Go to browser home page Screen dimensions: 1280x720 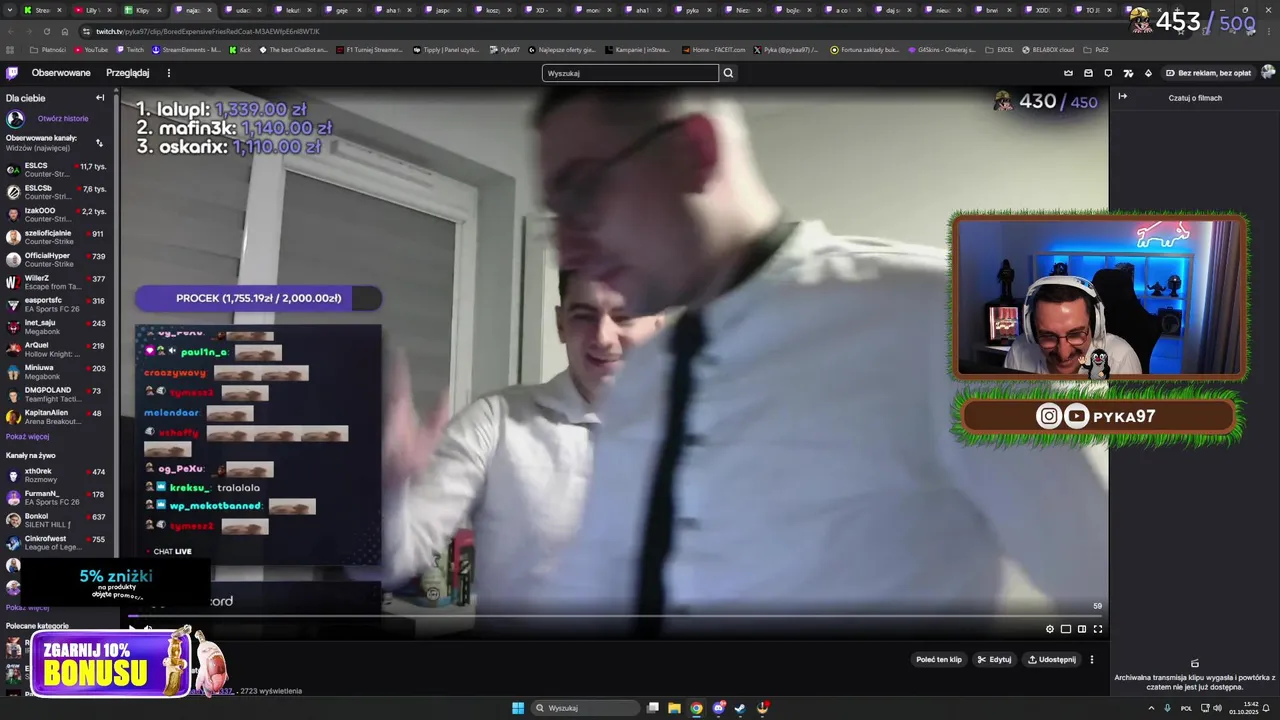[65, 31]
